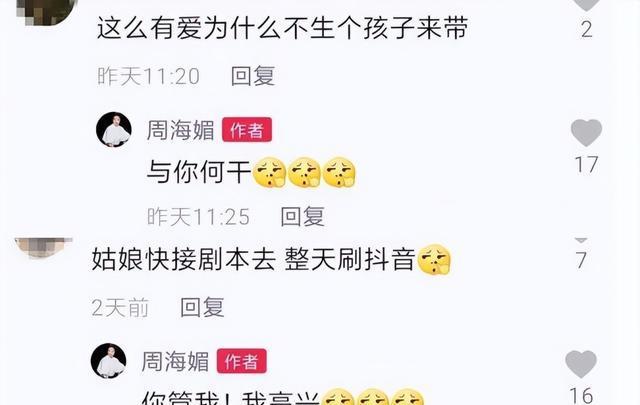Image resolution: width=640 pixels, height=405 pixels.
Task: Reply to the comment posted 2天前
Action: tap(202, 307)
